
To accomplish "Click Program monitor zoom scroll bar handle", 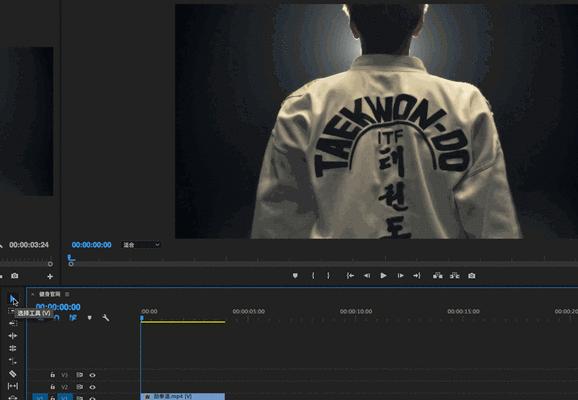I will (x=71, y=264).
